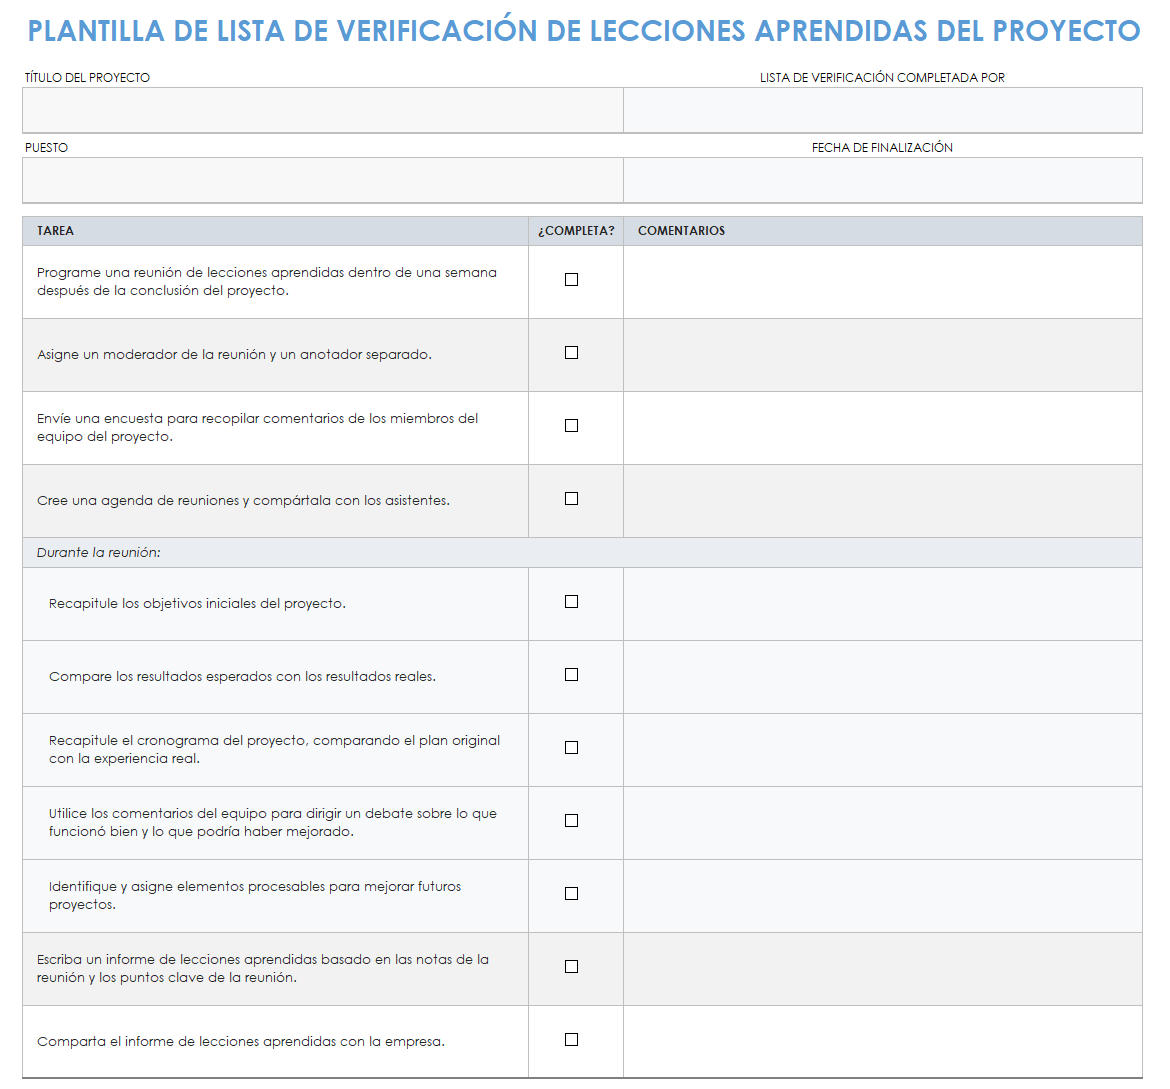Viewport: 1170px width, 1089px height.
Task: Mark sharing the report with company complete
Action: (x=571, y=1039)
